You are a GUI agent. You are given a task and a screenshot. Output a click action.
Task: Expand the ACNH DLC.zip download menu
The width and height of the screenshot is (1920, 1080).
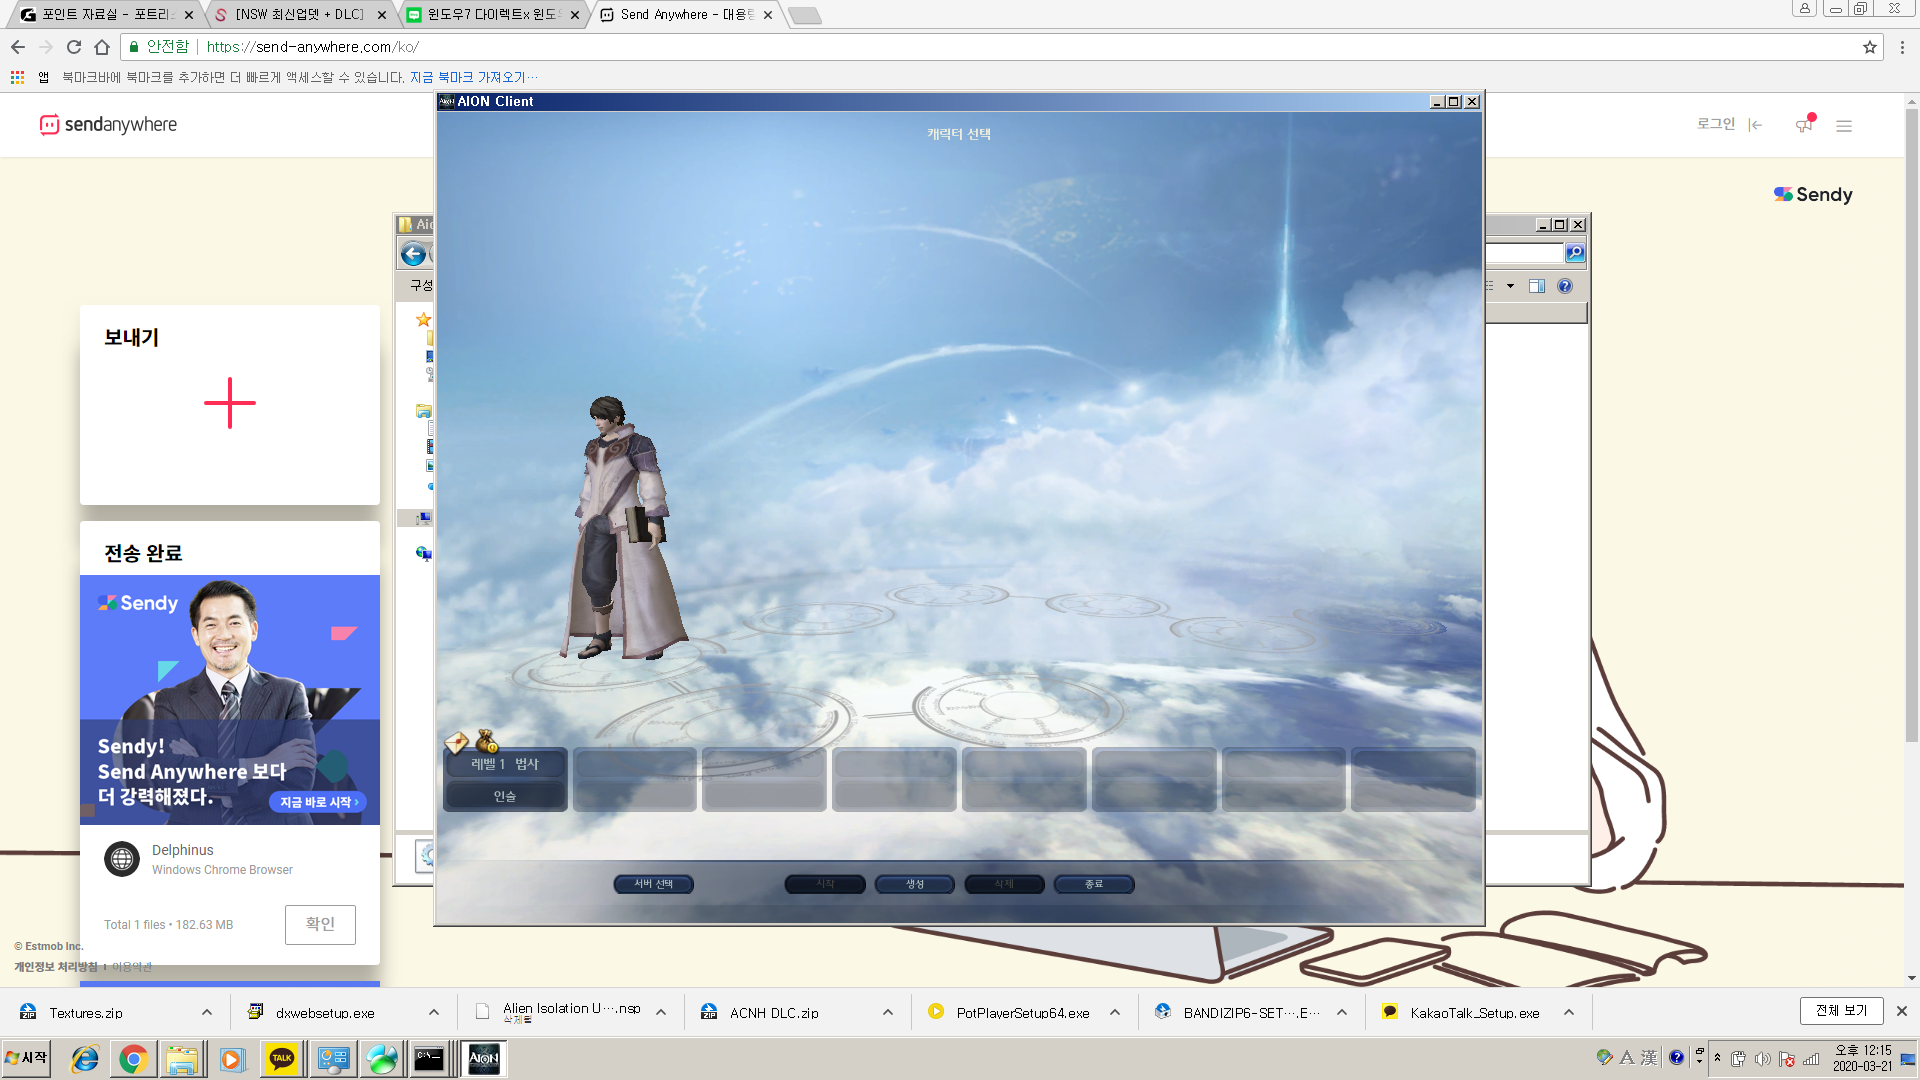[x=888, y=1012]
